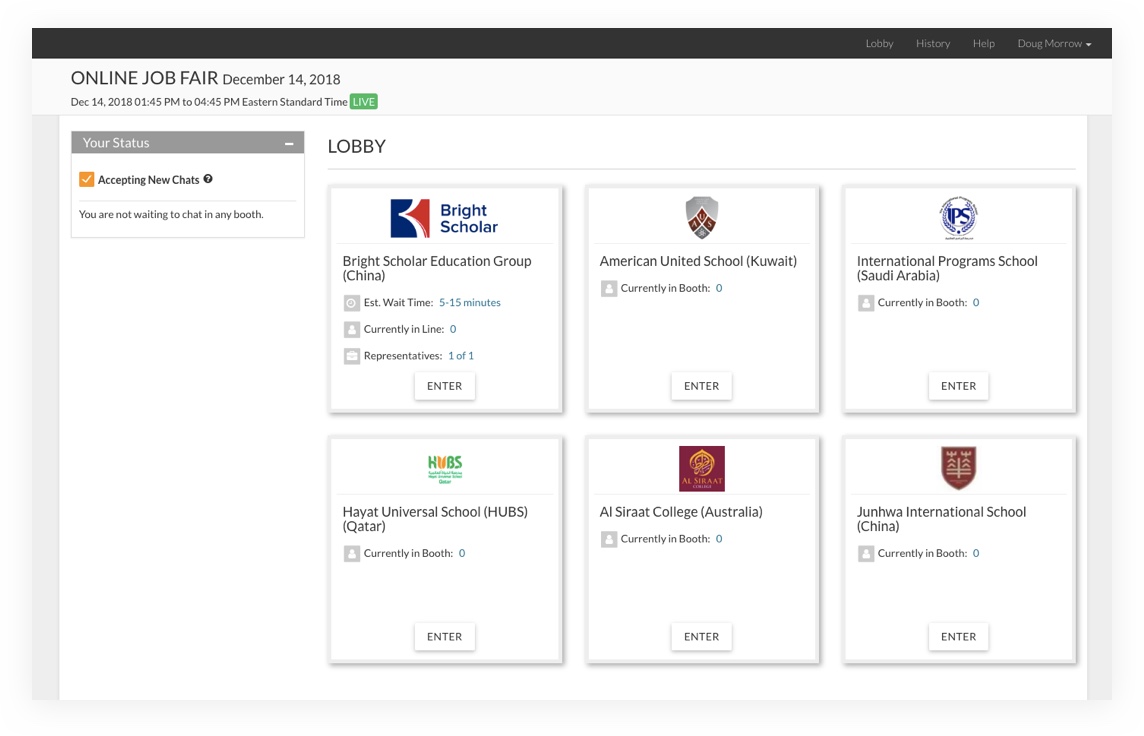The image size is (1144, 736).
Task: Click Hayat Universal School (HUBS) (Qatar) title
Action: (x=435, y=519)
